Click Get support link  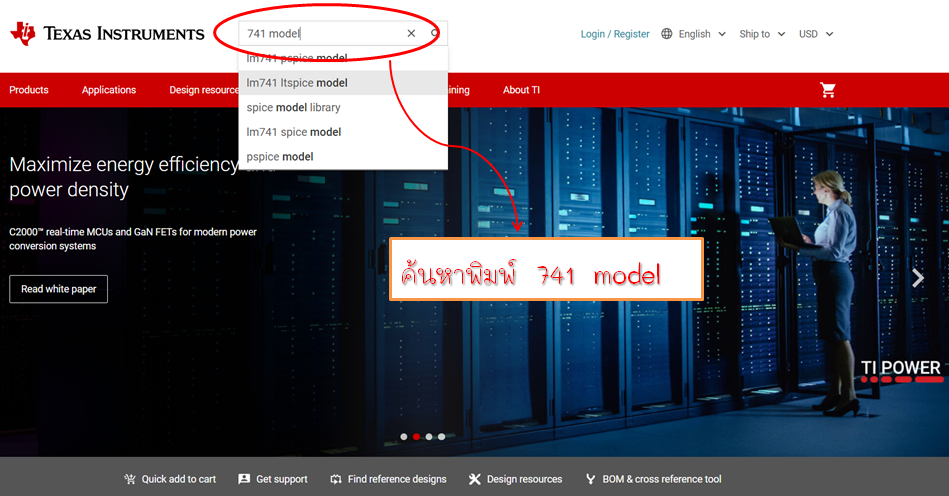282,479
